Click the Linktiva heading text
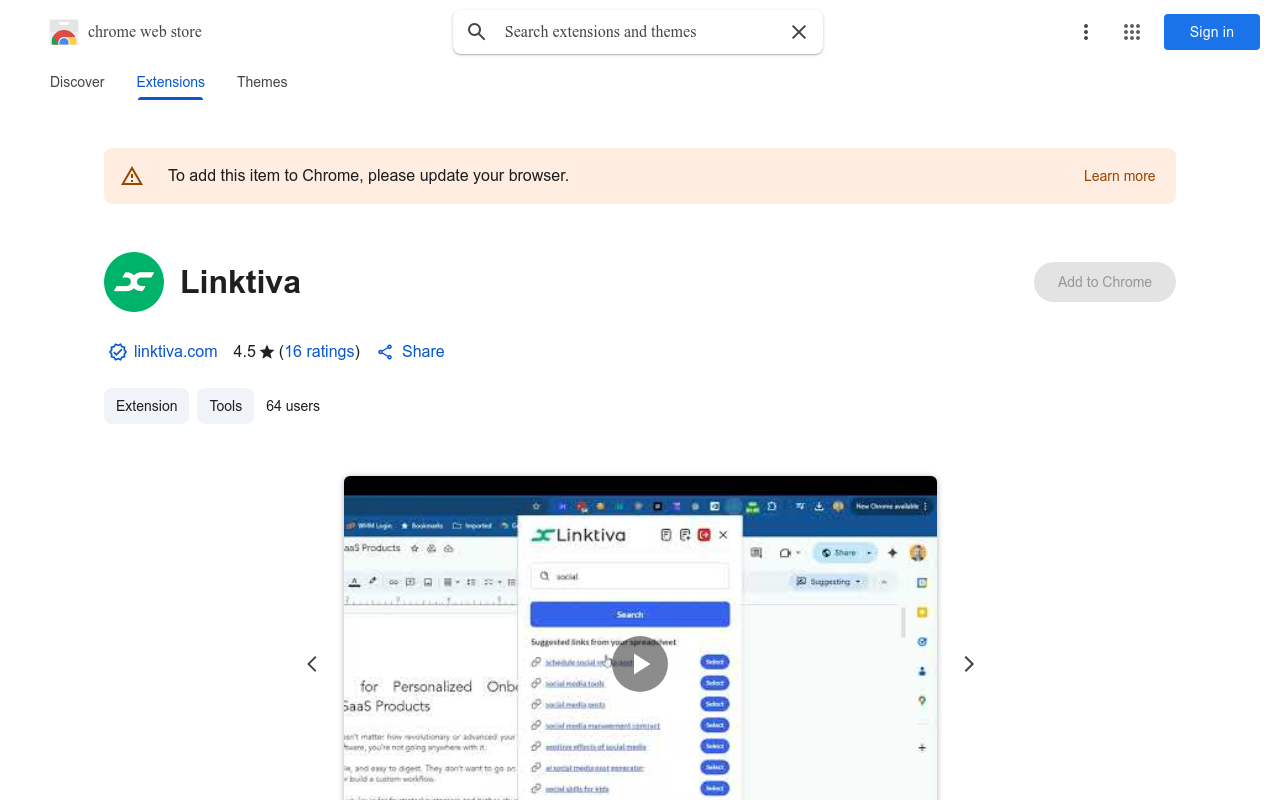Screen dimensions: 1280x800 [x=241, y=282]
